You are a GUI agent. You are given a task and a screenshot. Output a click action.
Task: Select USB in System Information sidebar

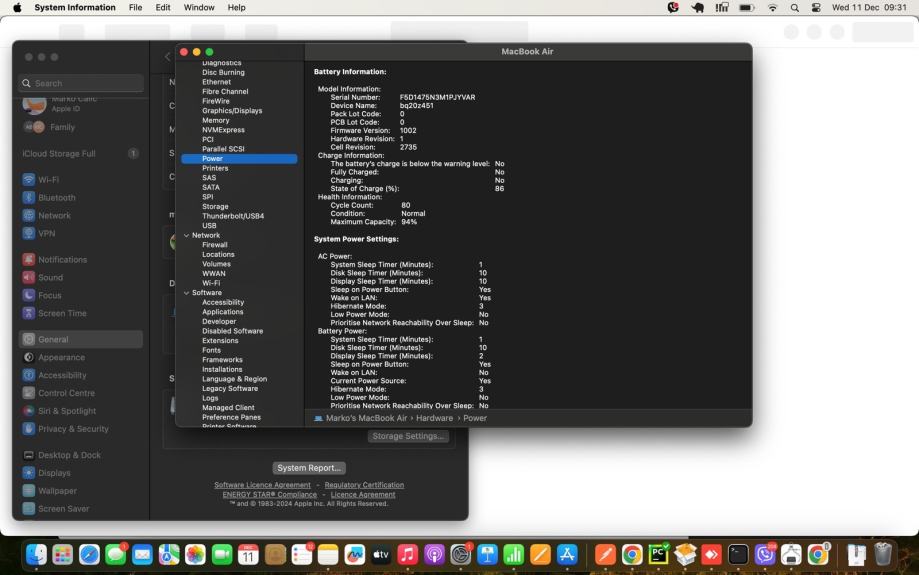click(209, 226)
